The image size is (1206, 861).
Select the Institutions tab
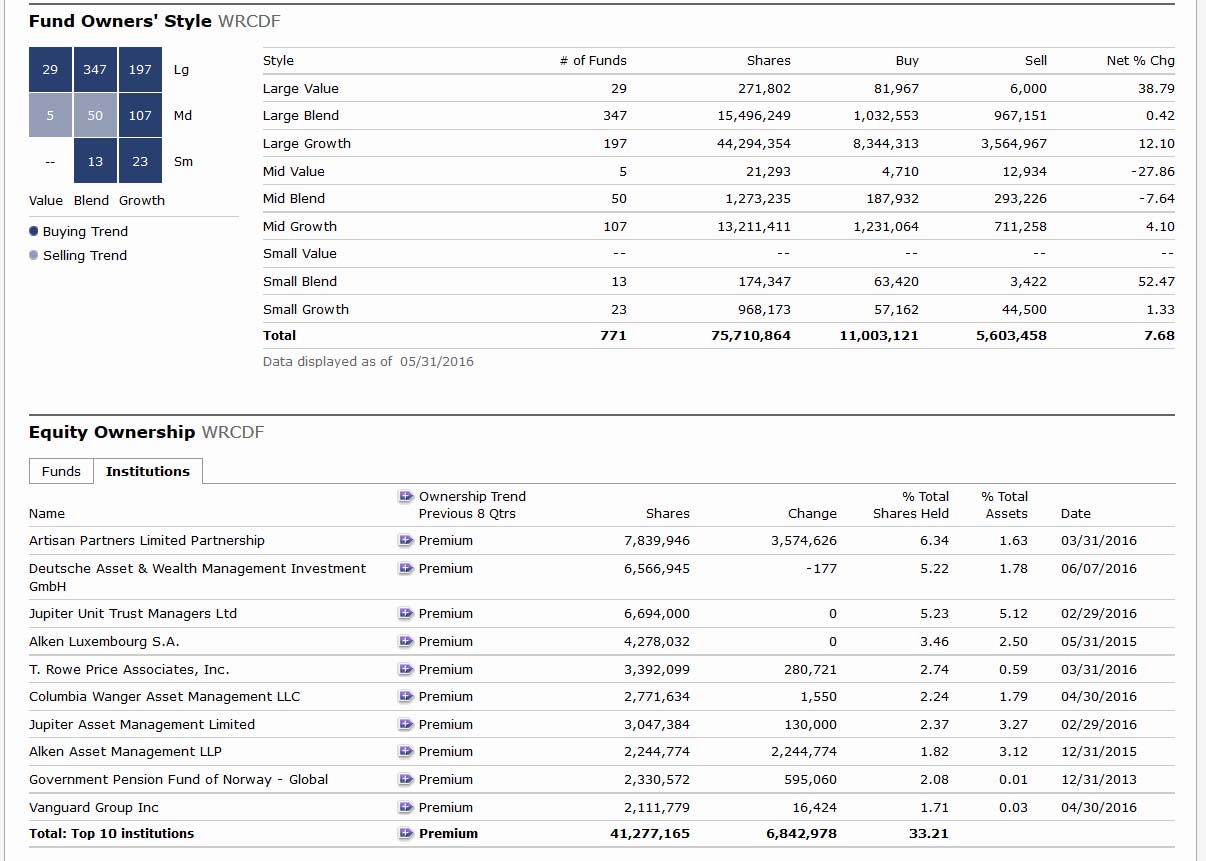[x=148, y=471]
